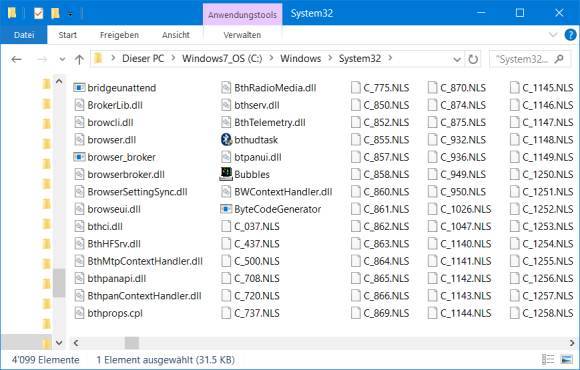Image resolution: width=580 pixels, height=370 pixels.
Task: Expand chevron after Windows7_OS (C:)
Action: (x=272, y=58)
